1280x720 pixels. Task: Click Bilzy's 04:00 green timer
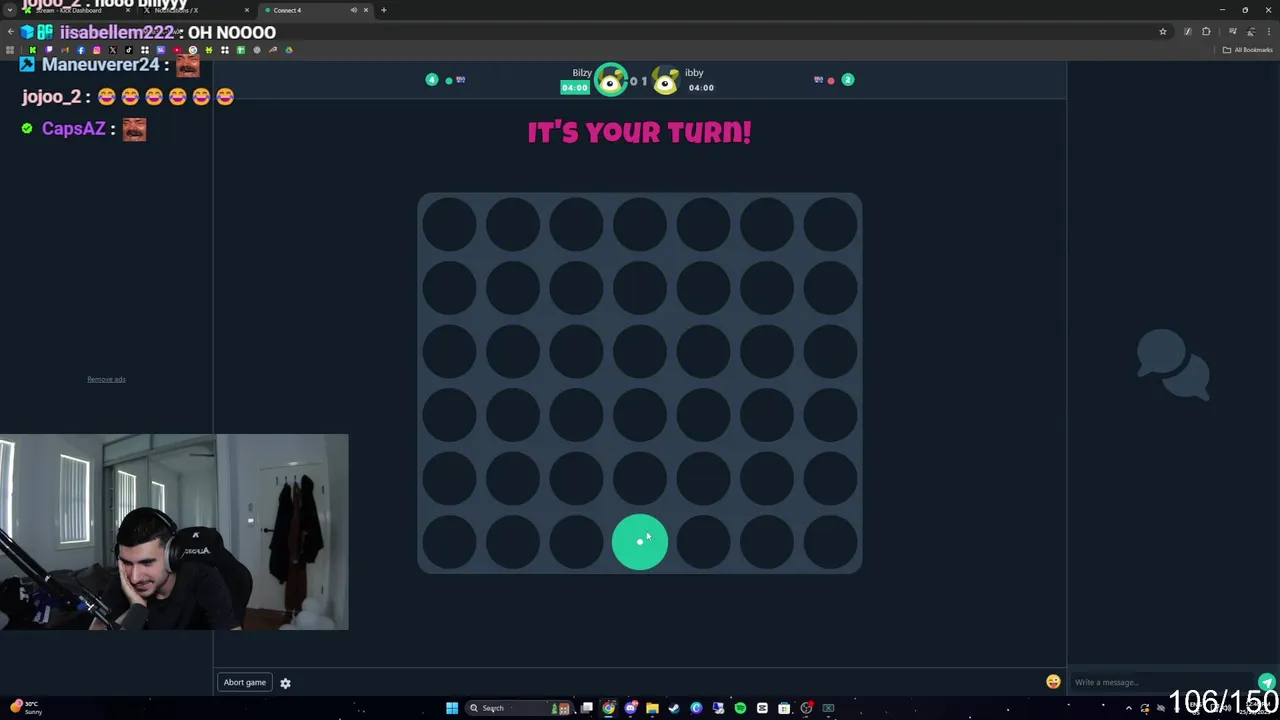tap(575, 87)
